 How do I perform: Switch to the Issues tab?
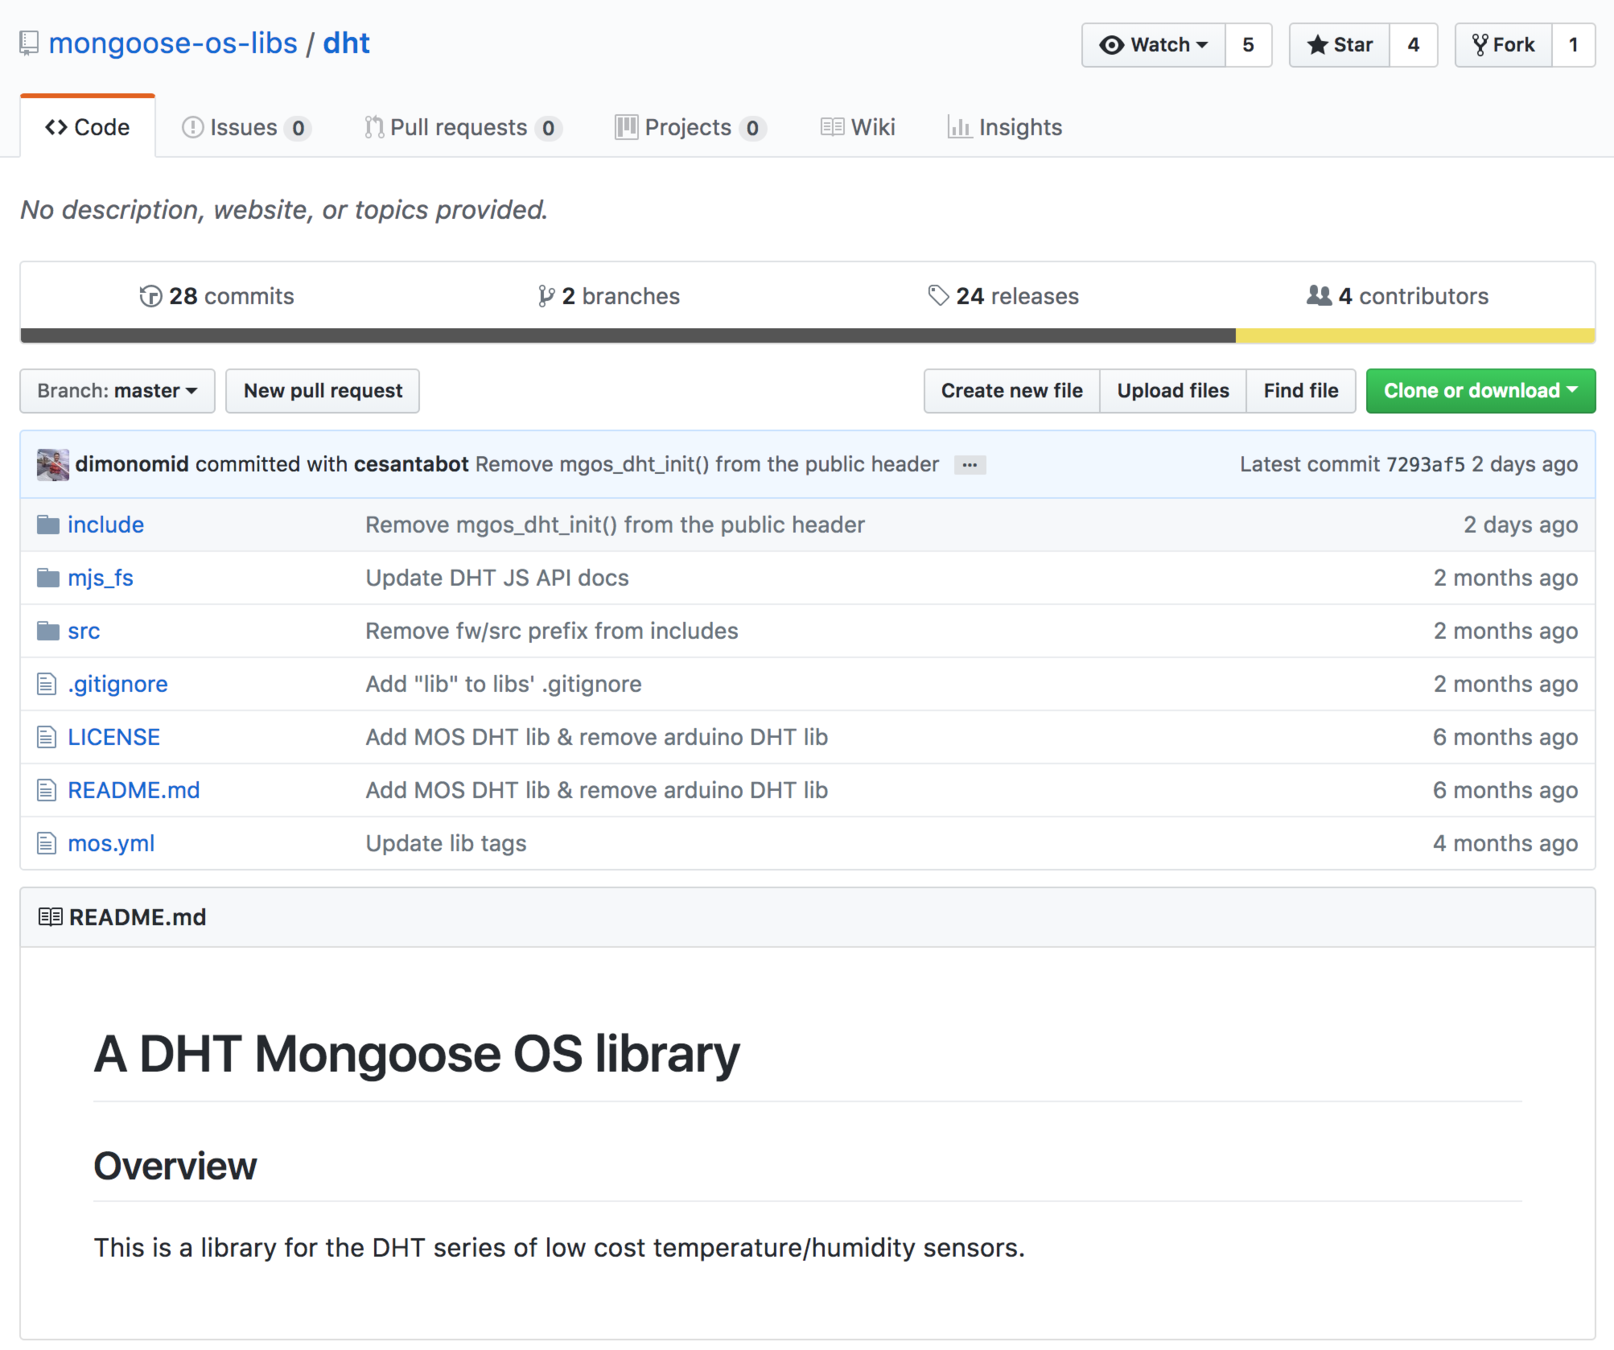pos(245,127)
